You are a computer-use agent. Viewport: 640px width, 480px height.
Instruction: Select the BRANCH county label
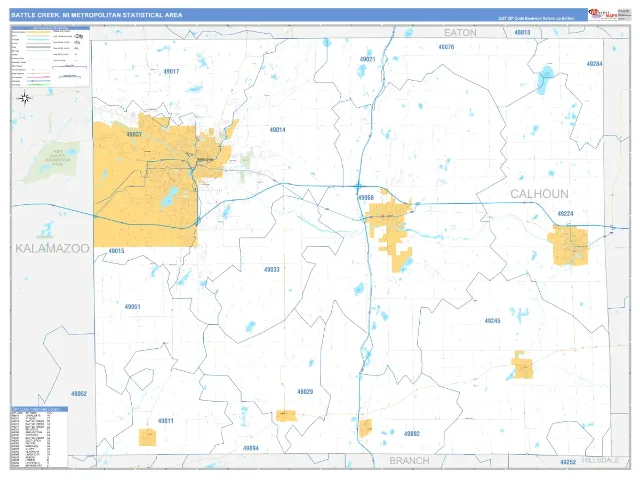coord(409,461)
